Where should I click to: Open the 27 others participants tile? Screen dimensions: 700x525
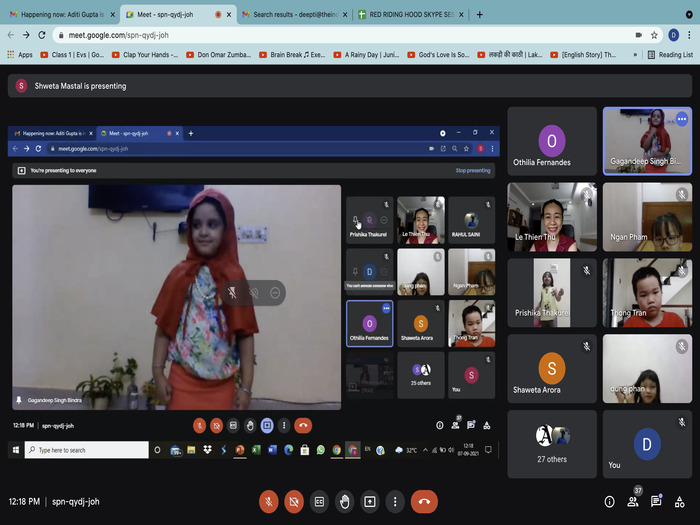(x=552, y=445)
